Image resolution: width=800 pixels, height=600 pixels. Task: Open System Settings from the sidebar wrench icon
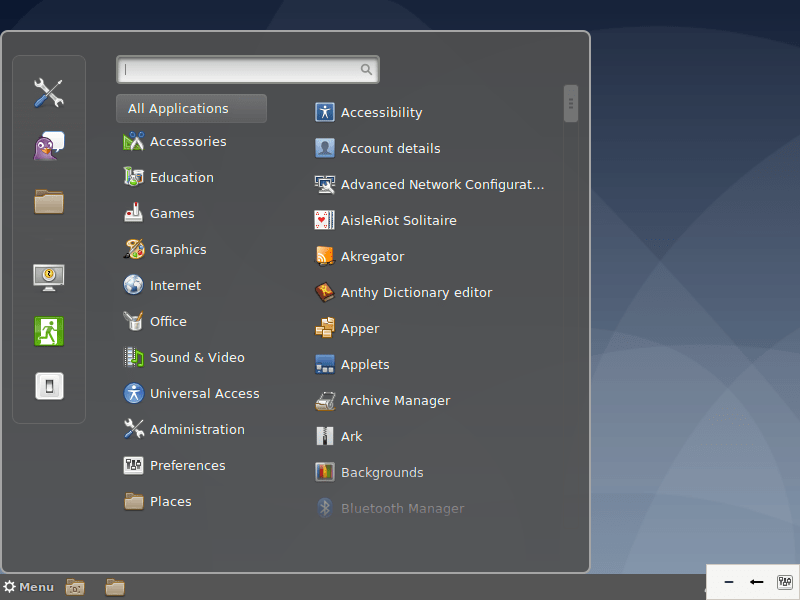point(46,93)
